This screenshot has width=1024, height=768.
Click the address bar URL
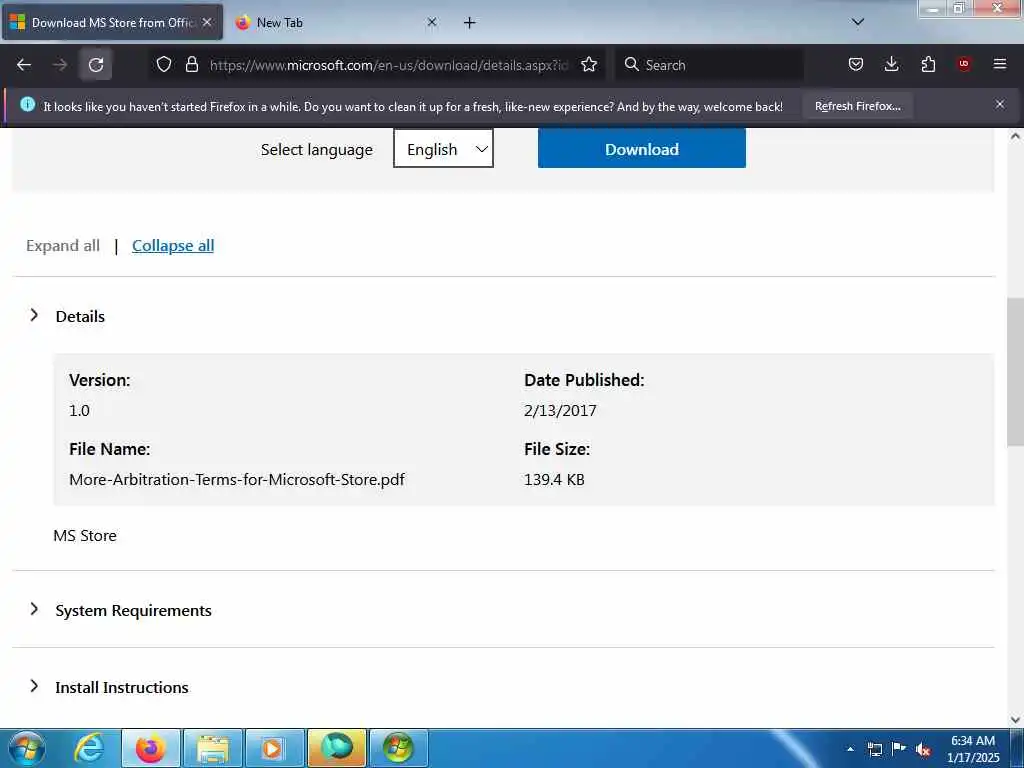389,65
